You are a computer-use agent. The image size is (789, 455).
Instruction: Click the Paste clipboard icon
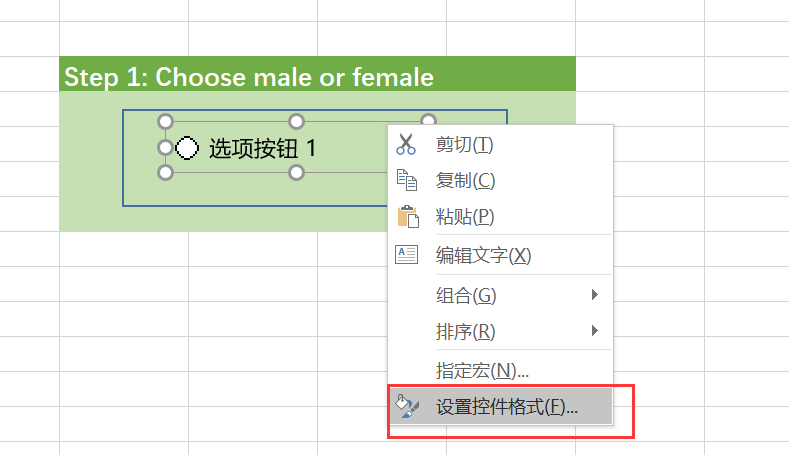click(x=406, y=216)
